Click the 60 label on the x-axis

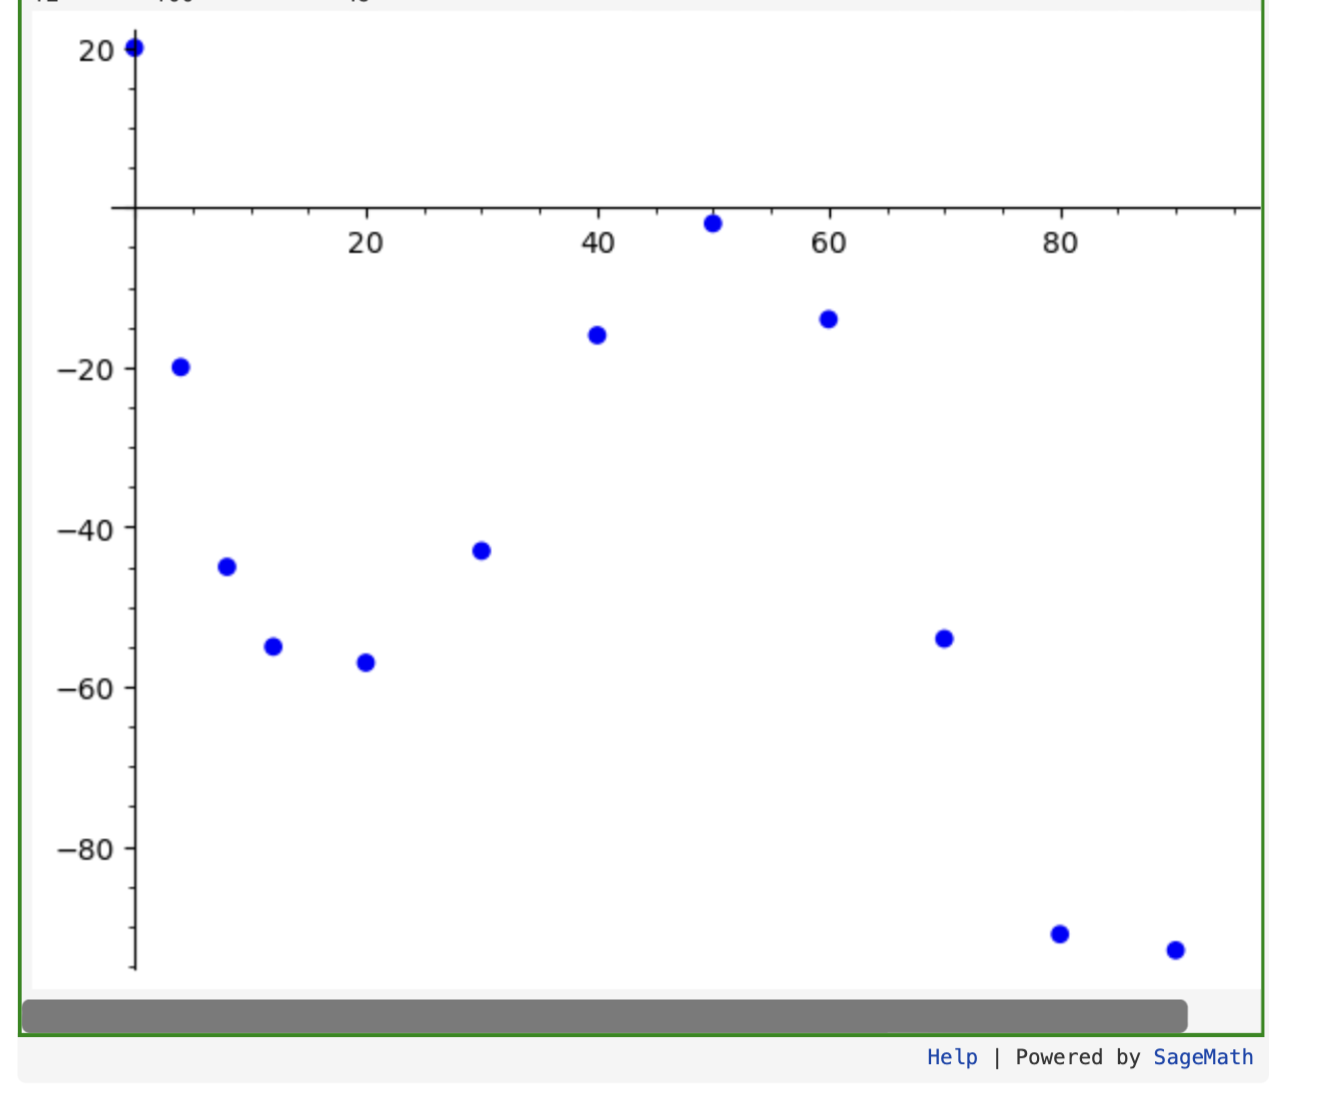click(x=829, y=242)
